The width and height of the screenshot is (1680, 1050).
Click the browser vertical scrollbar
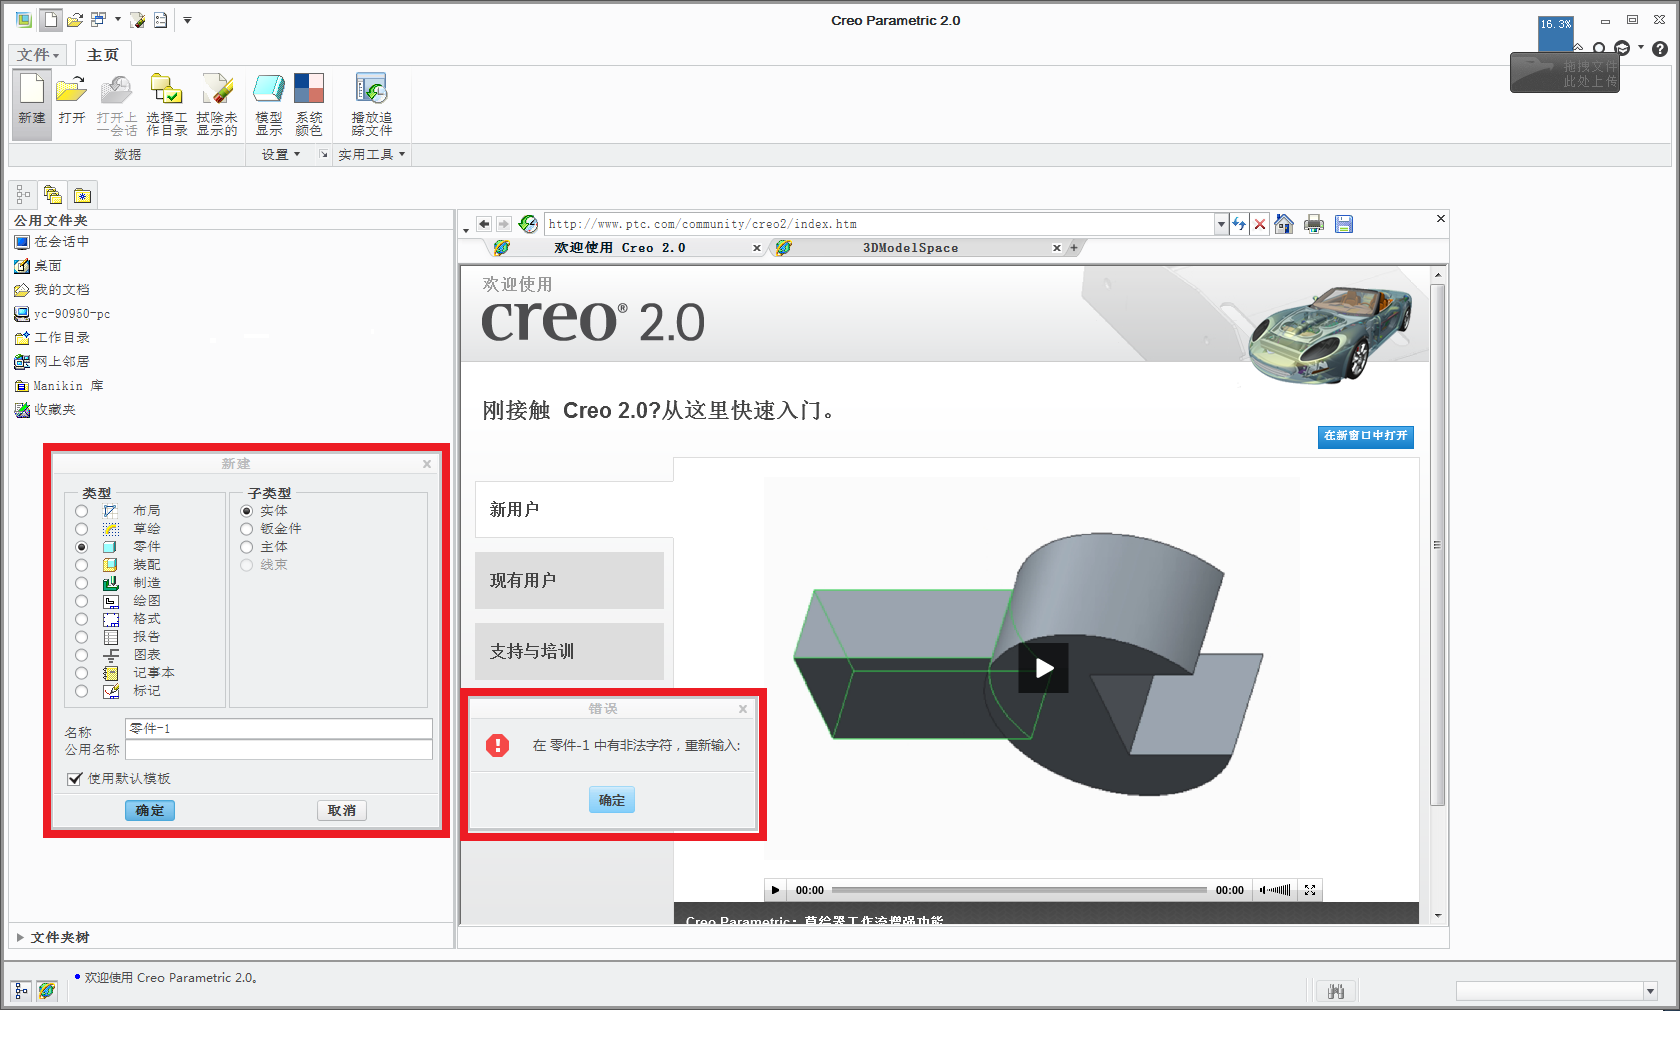coord(1438,545)
